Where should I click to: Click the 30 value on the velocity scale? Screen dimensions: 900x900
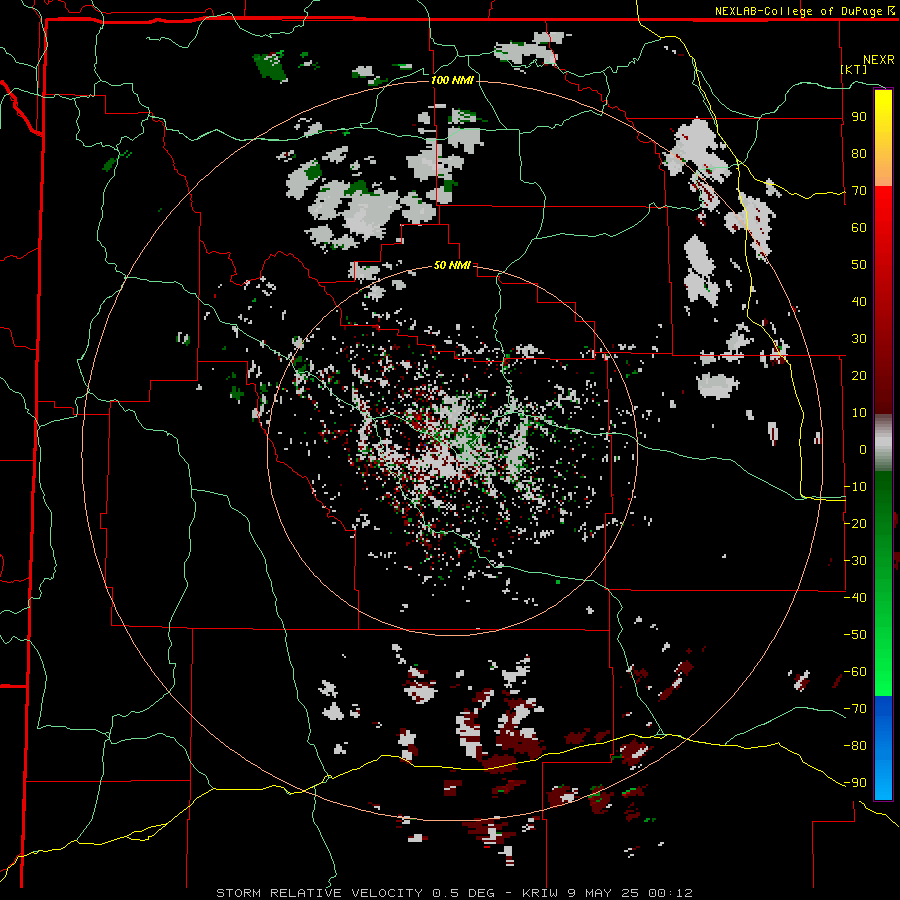tap(859, 339)
